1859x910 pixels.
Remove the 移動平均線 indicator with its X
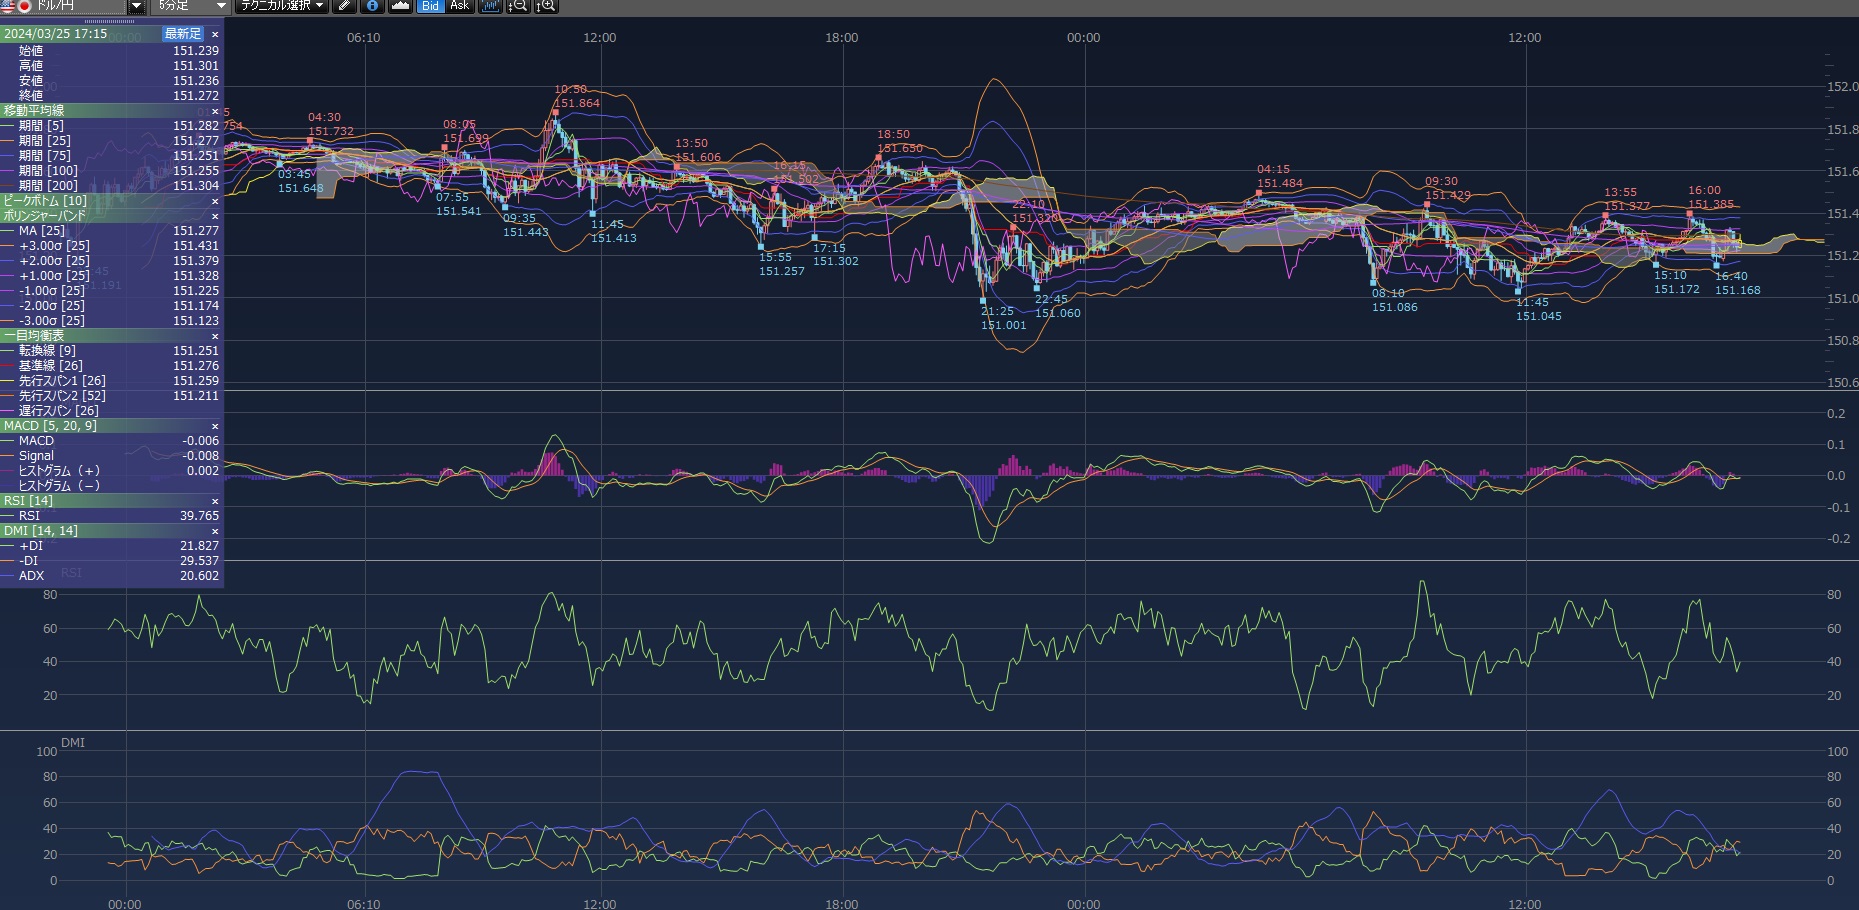(x=215, y=111)
